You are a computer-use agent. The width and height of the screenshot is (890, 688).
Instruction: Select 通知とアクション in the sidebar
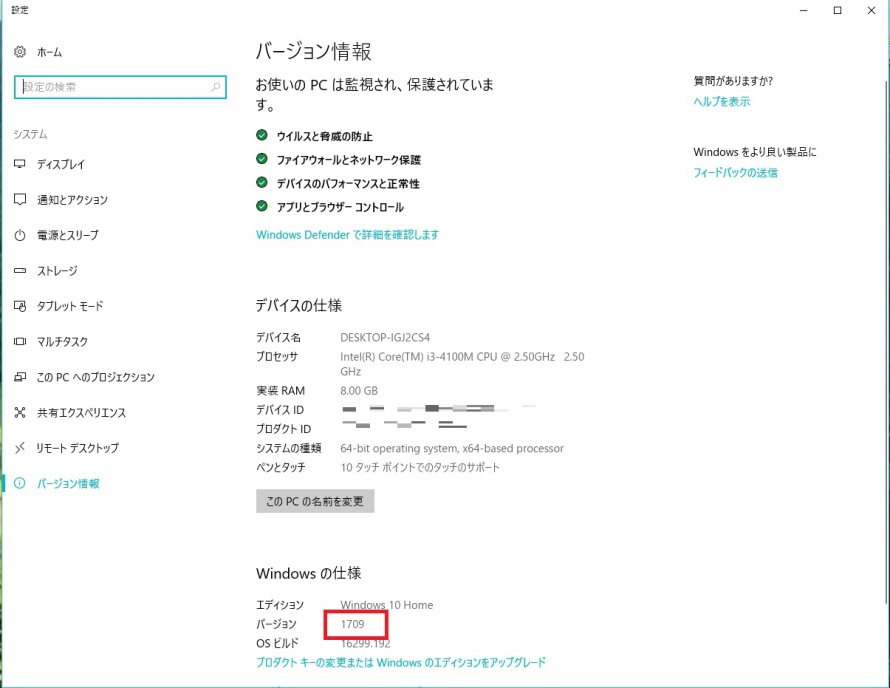73,200
